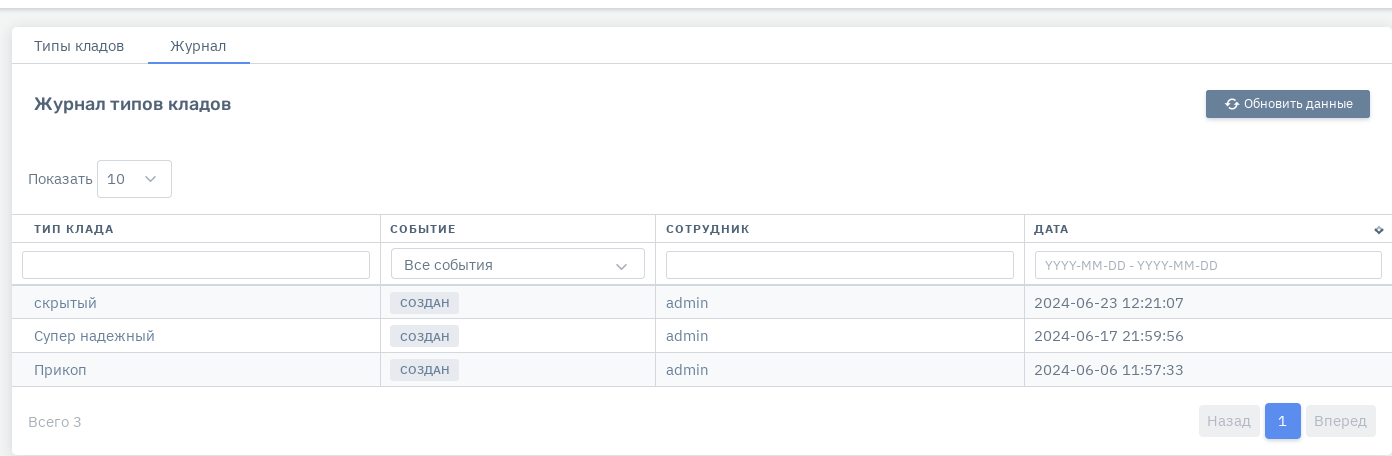The image size is (1392, 456).
Task: Click the sort arrow icon in Дата column
Action: [x=1379, y=230]
